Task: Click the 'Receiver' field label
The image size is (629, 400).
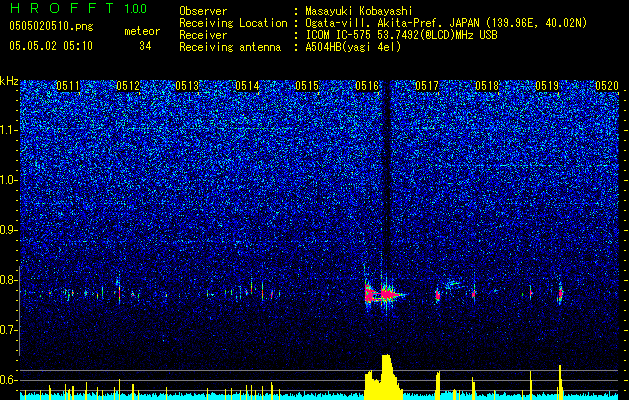Action: click(203, 35)
